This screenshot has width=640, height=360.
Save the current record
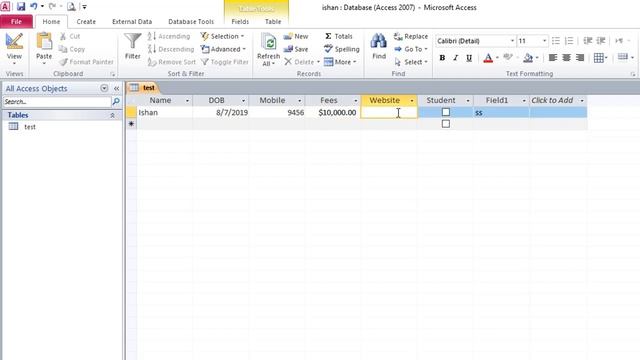click(296, 49)
